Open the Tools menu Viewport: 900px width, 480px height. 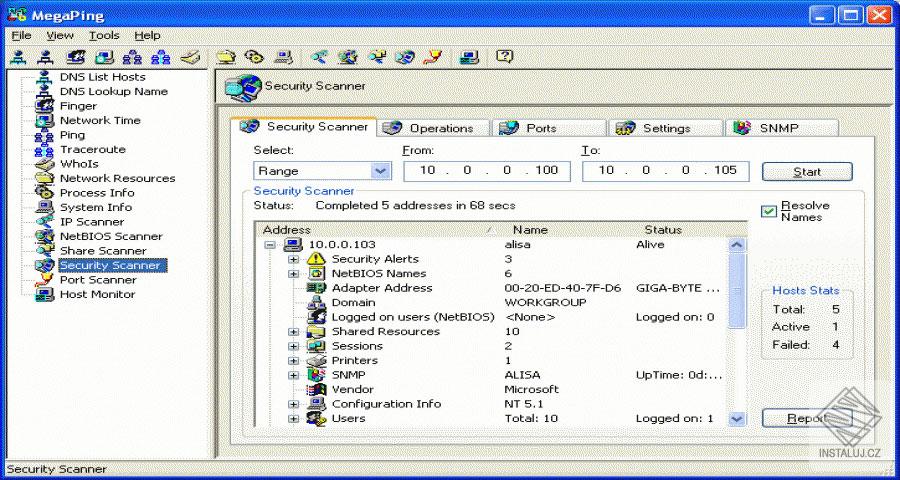(104, 36)
